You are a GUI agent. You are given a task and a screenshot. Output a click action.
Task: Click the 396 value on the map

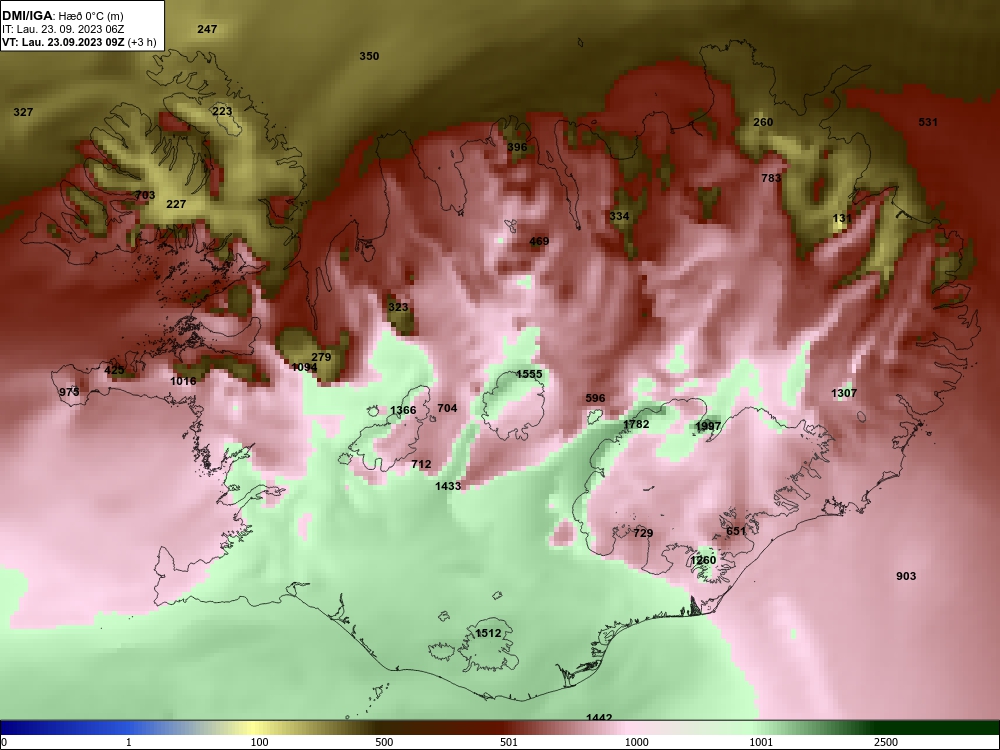517,147
